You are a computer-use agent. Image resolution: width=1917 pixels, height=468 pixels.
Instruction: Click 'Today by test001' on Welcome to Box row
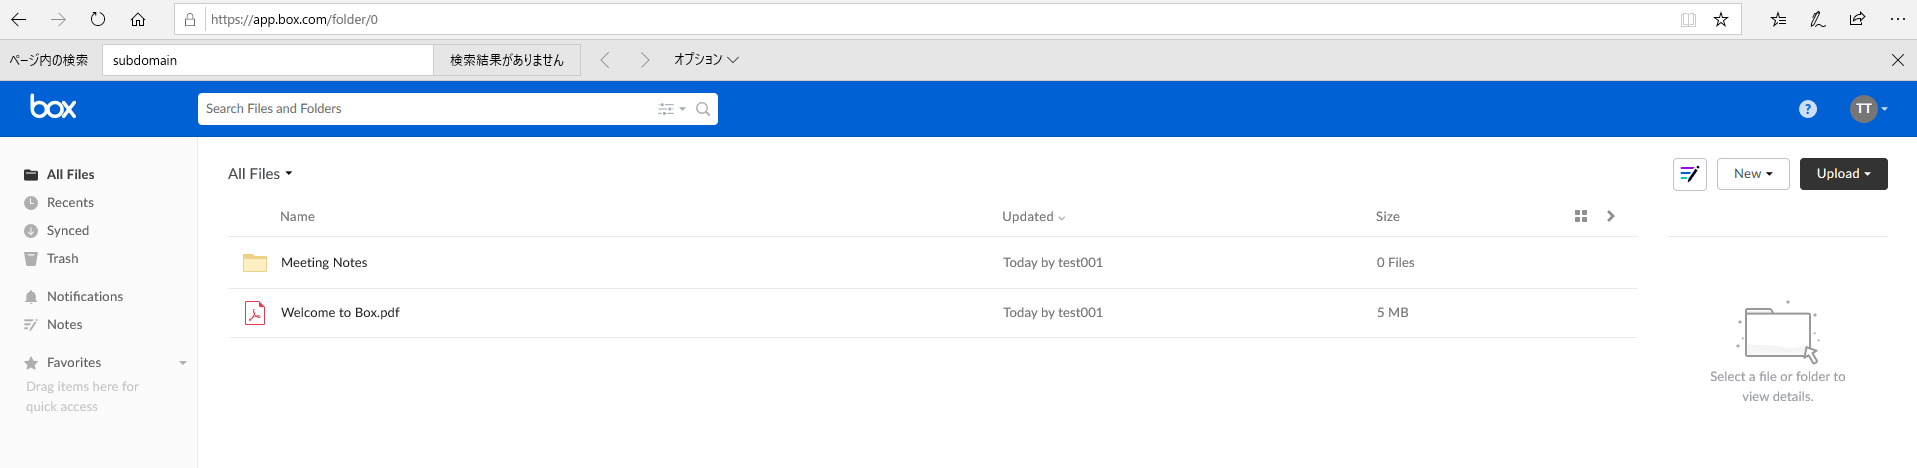pyautogui.click(x=1053, y=313)
